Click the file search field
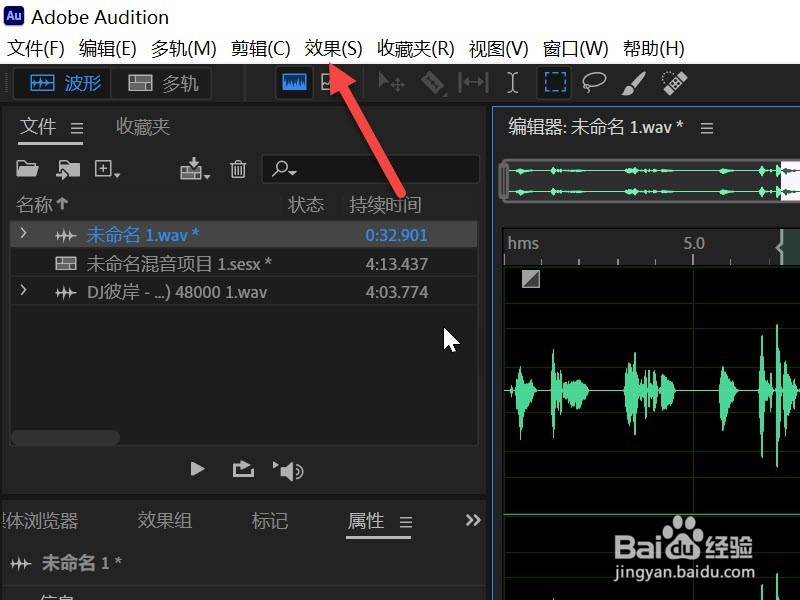This screenshot has width=800, height=600. pyautogui.click(x=371, y=169)
